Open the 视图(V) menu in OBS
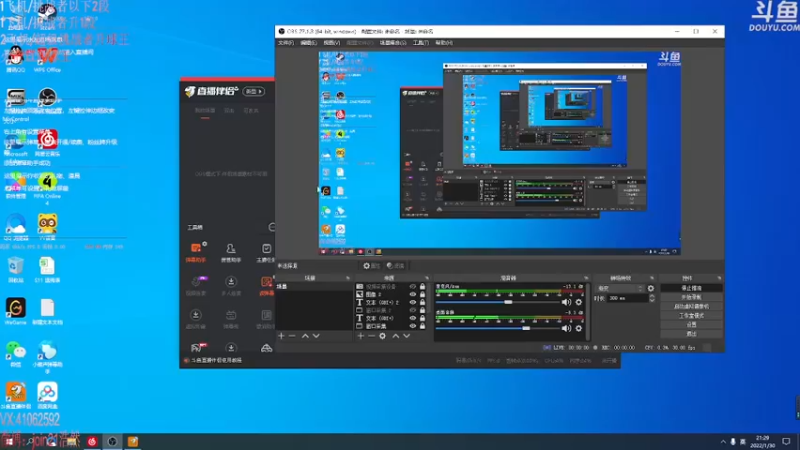 pos(332,43)
